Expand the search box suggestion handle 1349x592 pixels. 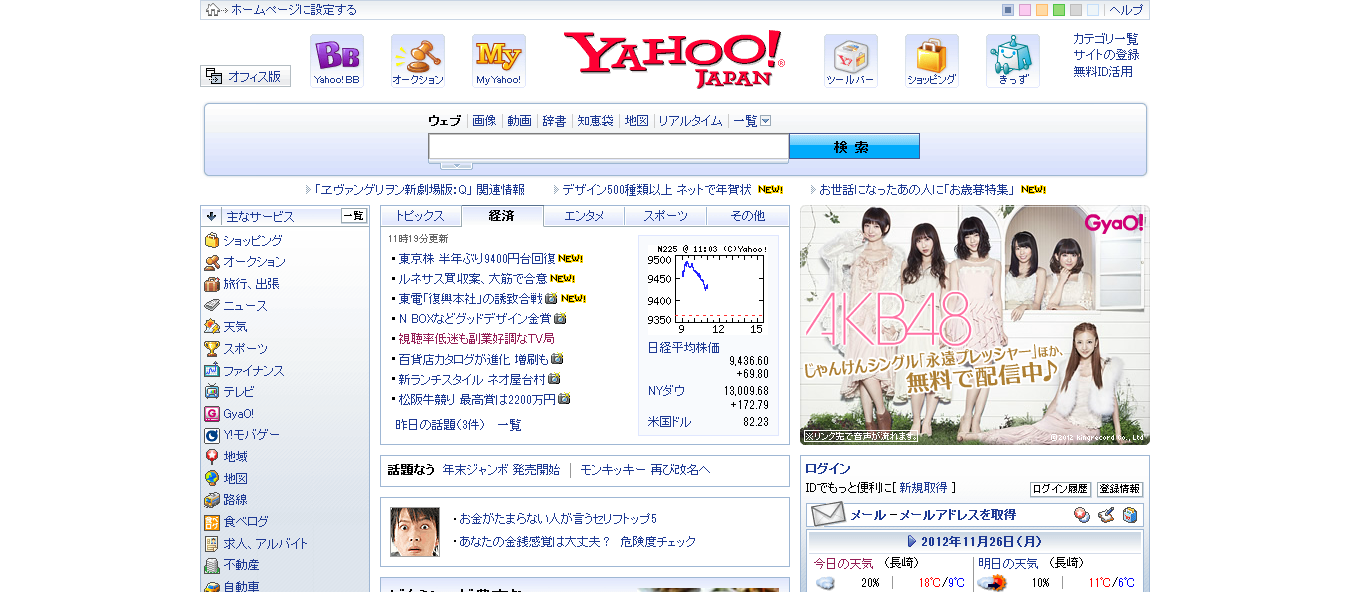[x=456, y=165]
